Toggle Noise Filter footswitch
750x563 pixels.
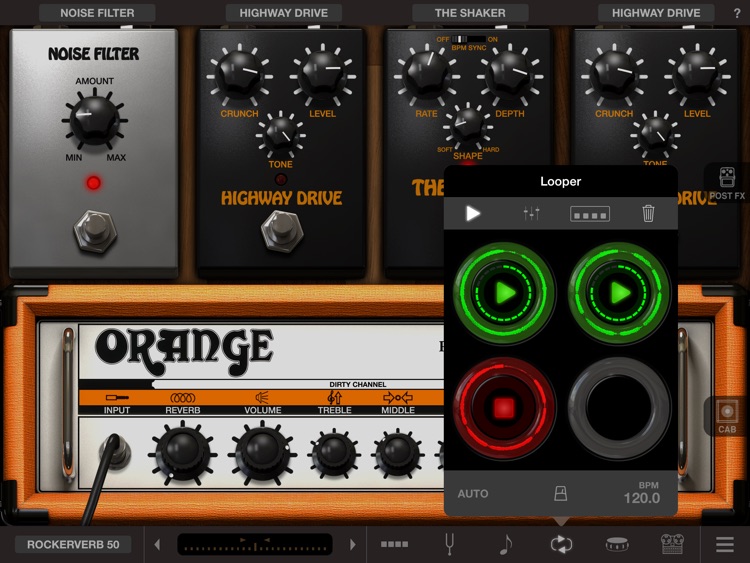(95, 232)
